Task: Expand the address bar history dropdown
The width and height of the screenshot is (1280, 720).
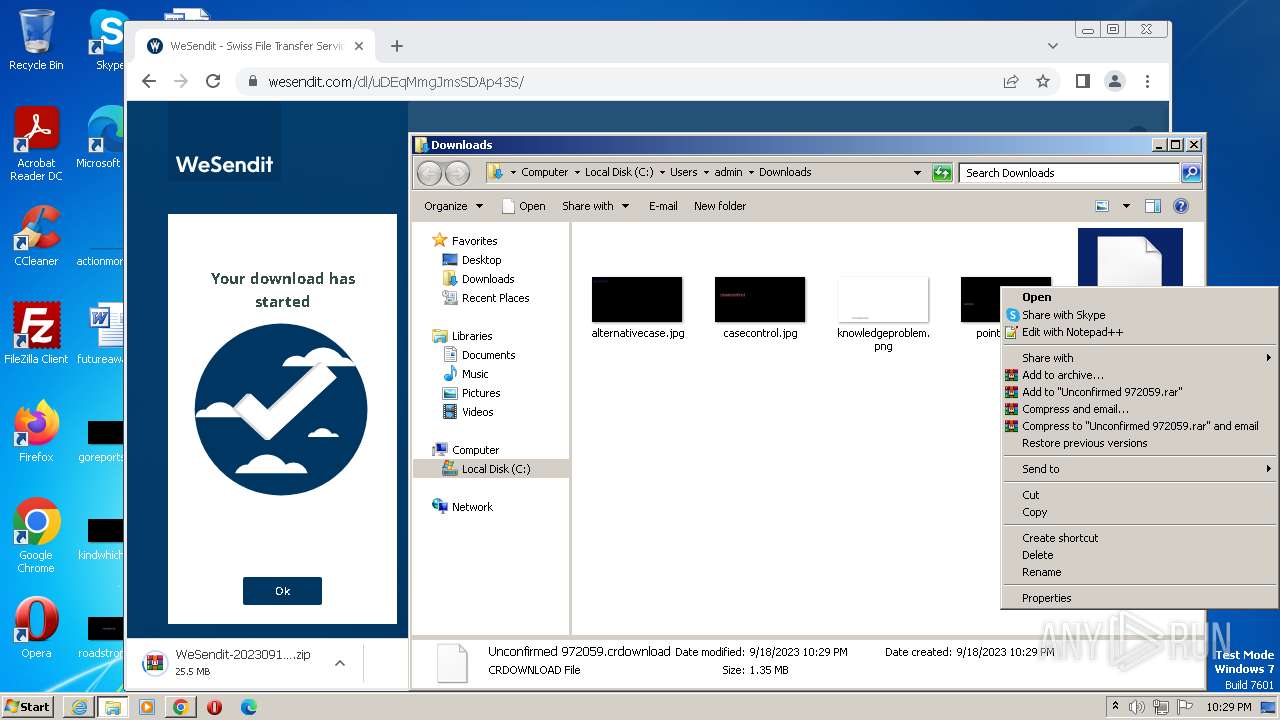Action: [x=917, y=173]
